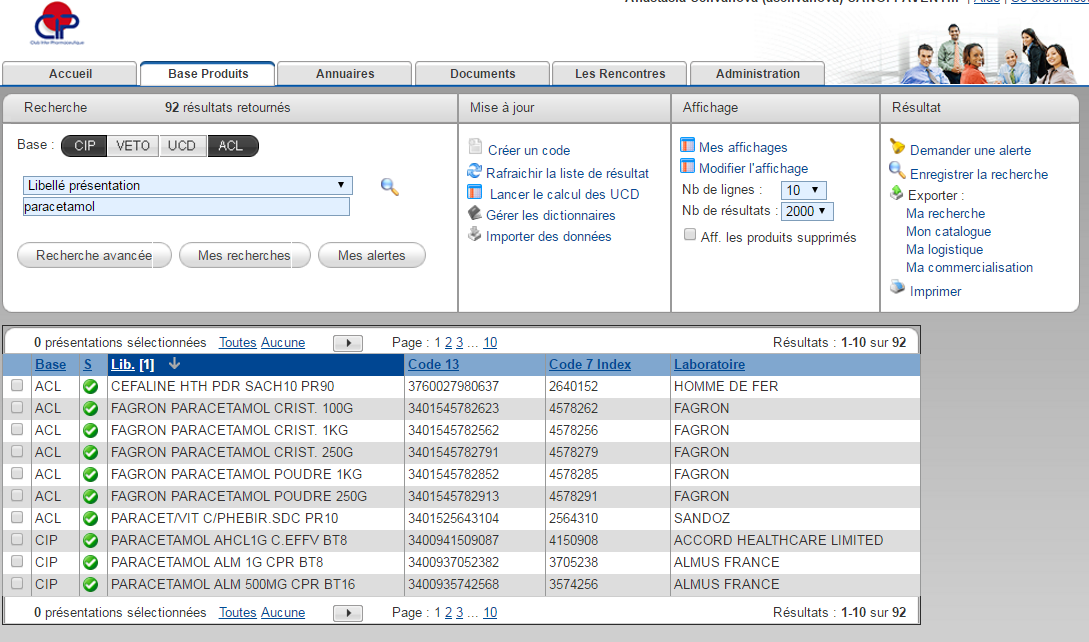Click the Créer un code icon

[475, 147]
